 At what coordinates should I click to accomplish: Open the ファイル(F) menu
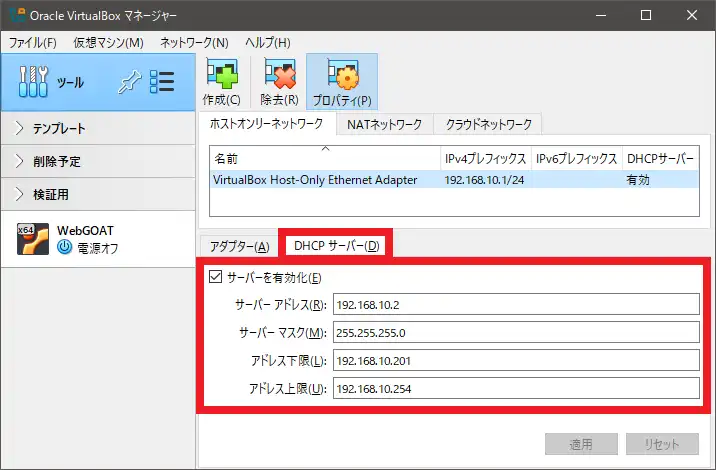(33, 43)
